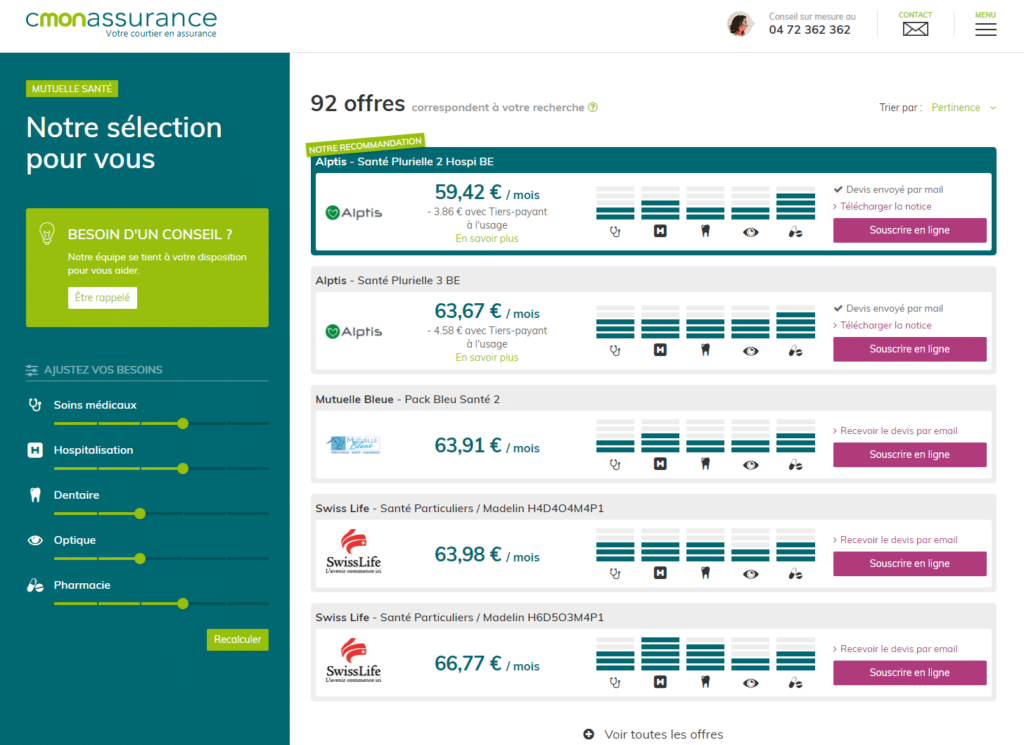Open the Trier par Pertinence dropdown
Screen dimensions: 1024x745
963,107
